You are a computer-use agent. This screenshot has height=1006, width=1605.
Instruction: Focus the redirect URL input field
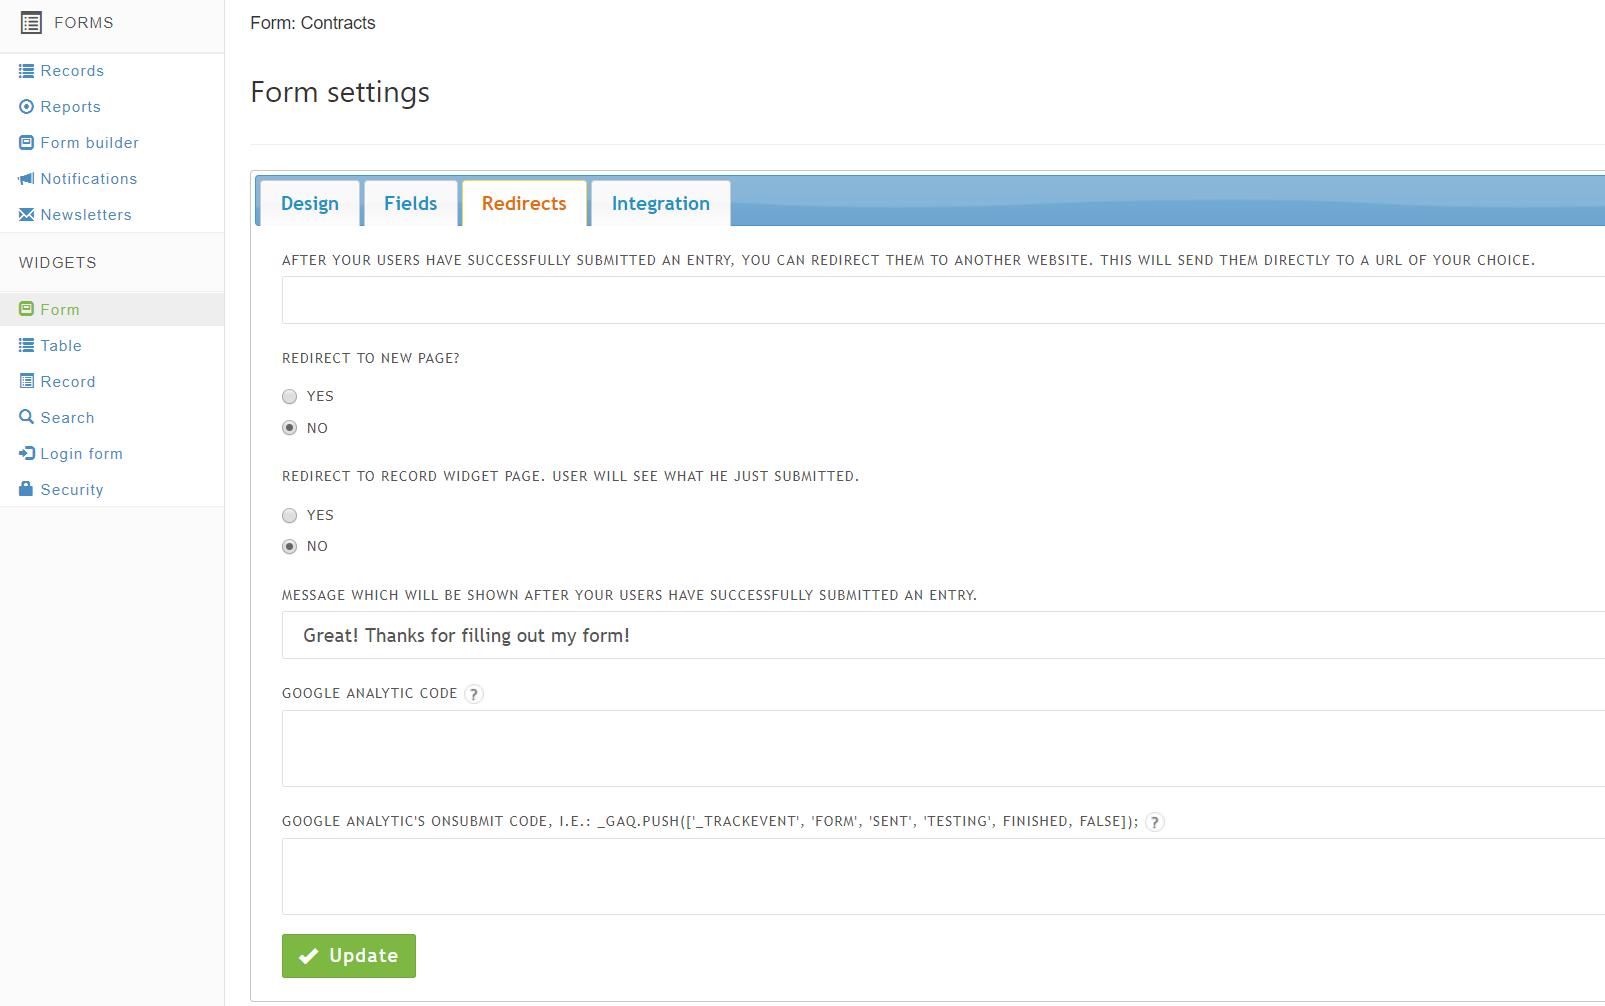pos(943,300)
